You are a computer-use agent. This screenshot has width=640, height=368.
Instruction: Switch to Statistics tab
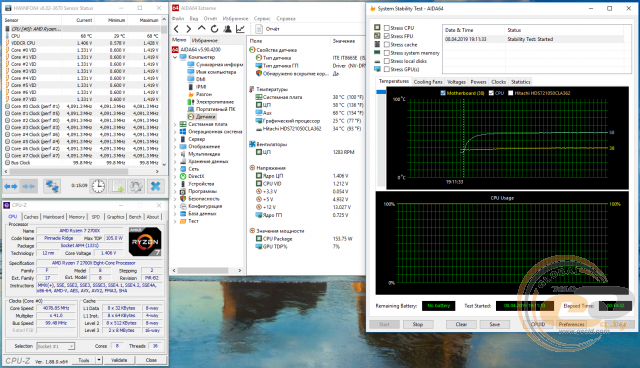click(x=520, y=82)
